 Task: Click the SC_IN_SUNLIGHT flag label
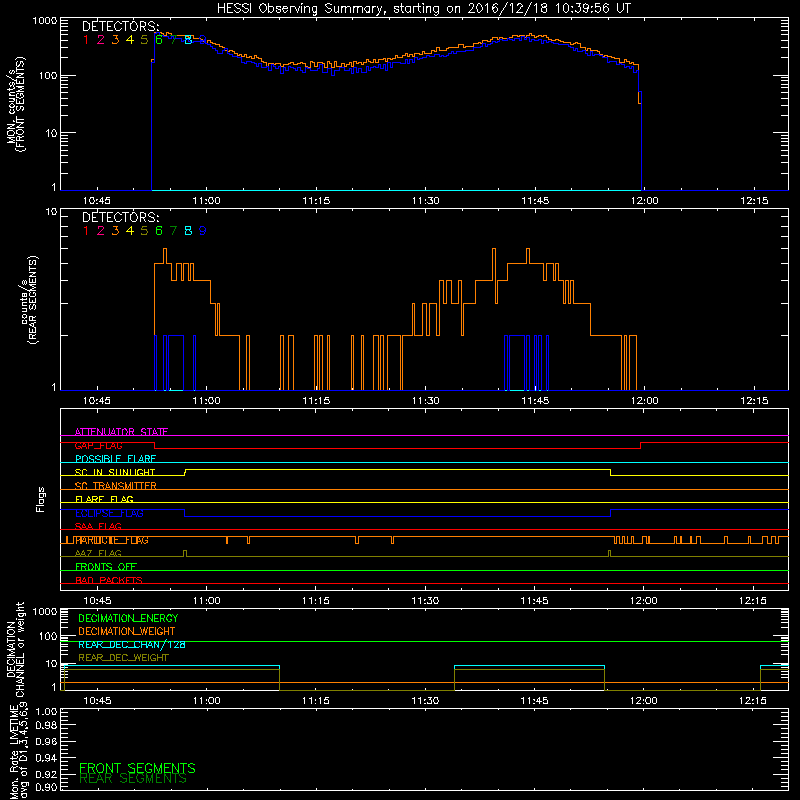point(115,472)
